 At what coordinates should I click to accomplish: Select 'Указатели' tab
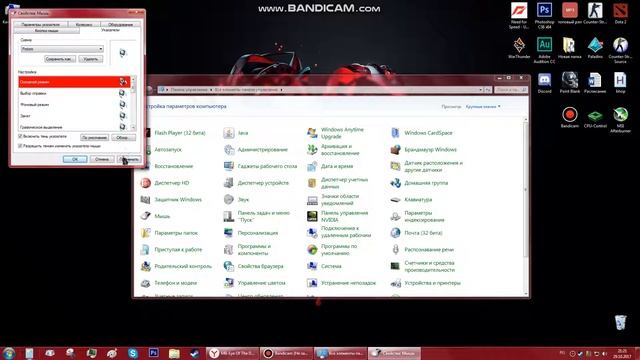(x=110, y=30)
